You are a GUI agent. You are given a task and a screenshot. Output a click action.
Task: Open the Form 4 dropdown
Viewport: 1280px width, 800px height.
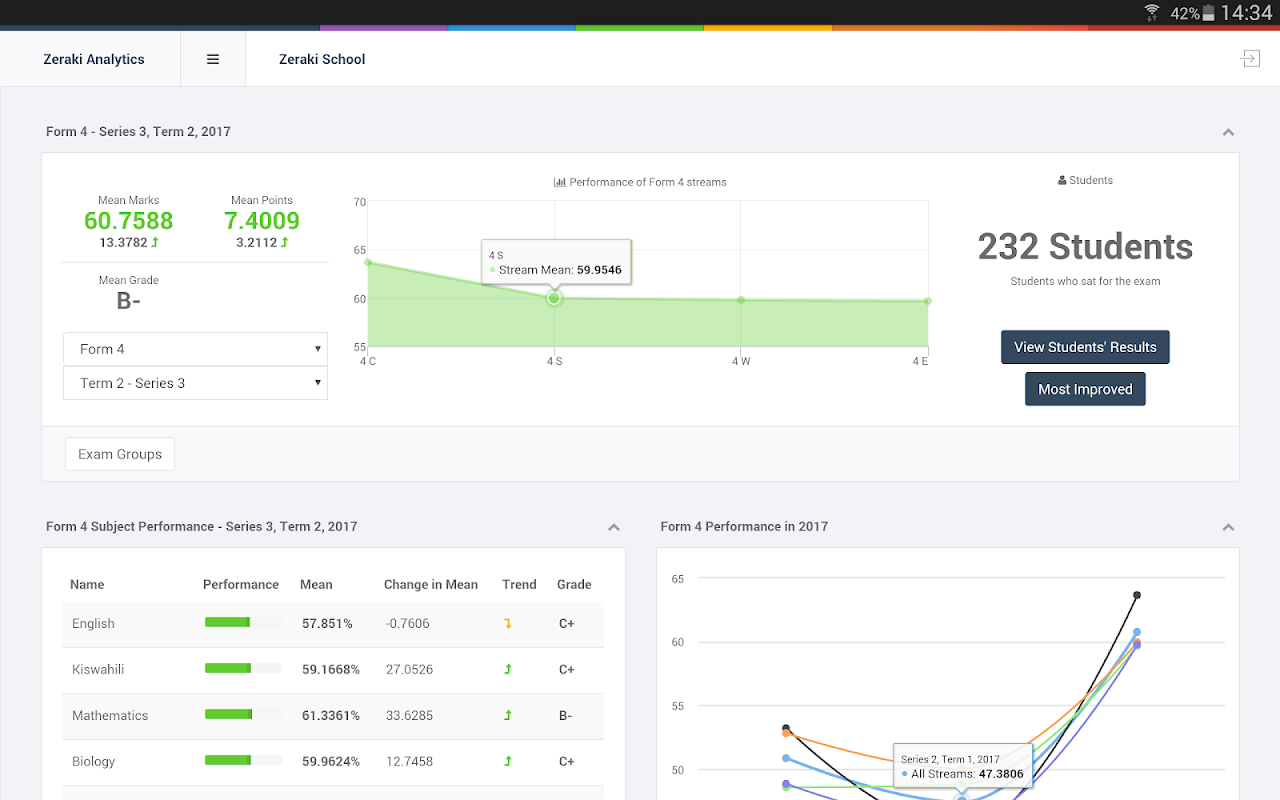point(195,349)
